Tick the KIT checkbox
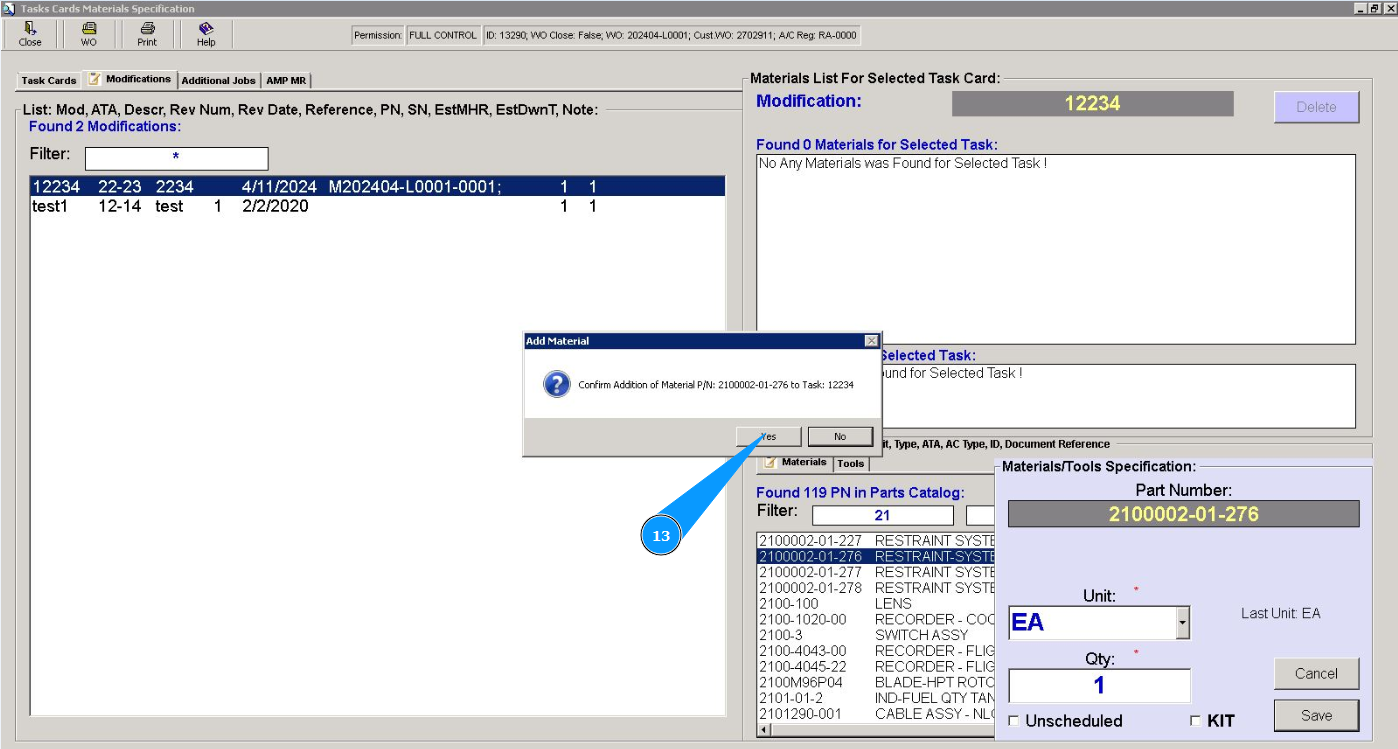1398x749 pixels. coord(1196,721)
